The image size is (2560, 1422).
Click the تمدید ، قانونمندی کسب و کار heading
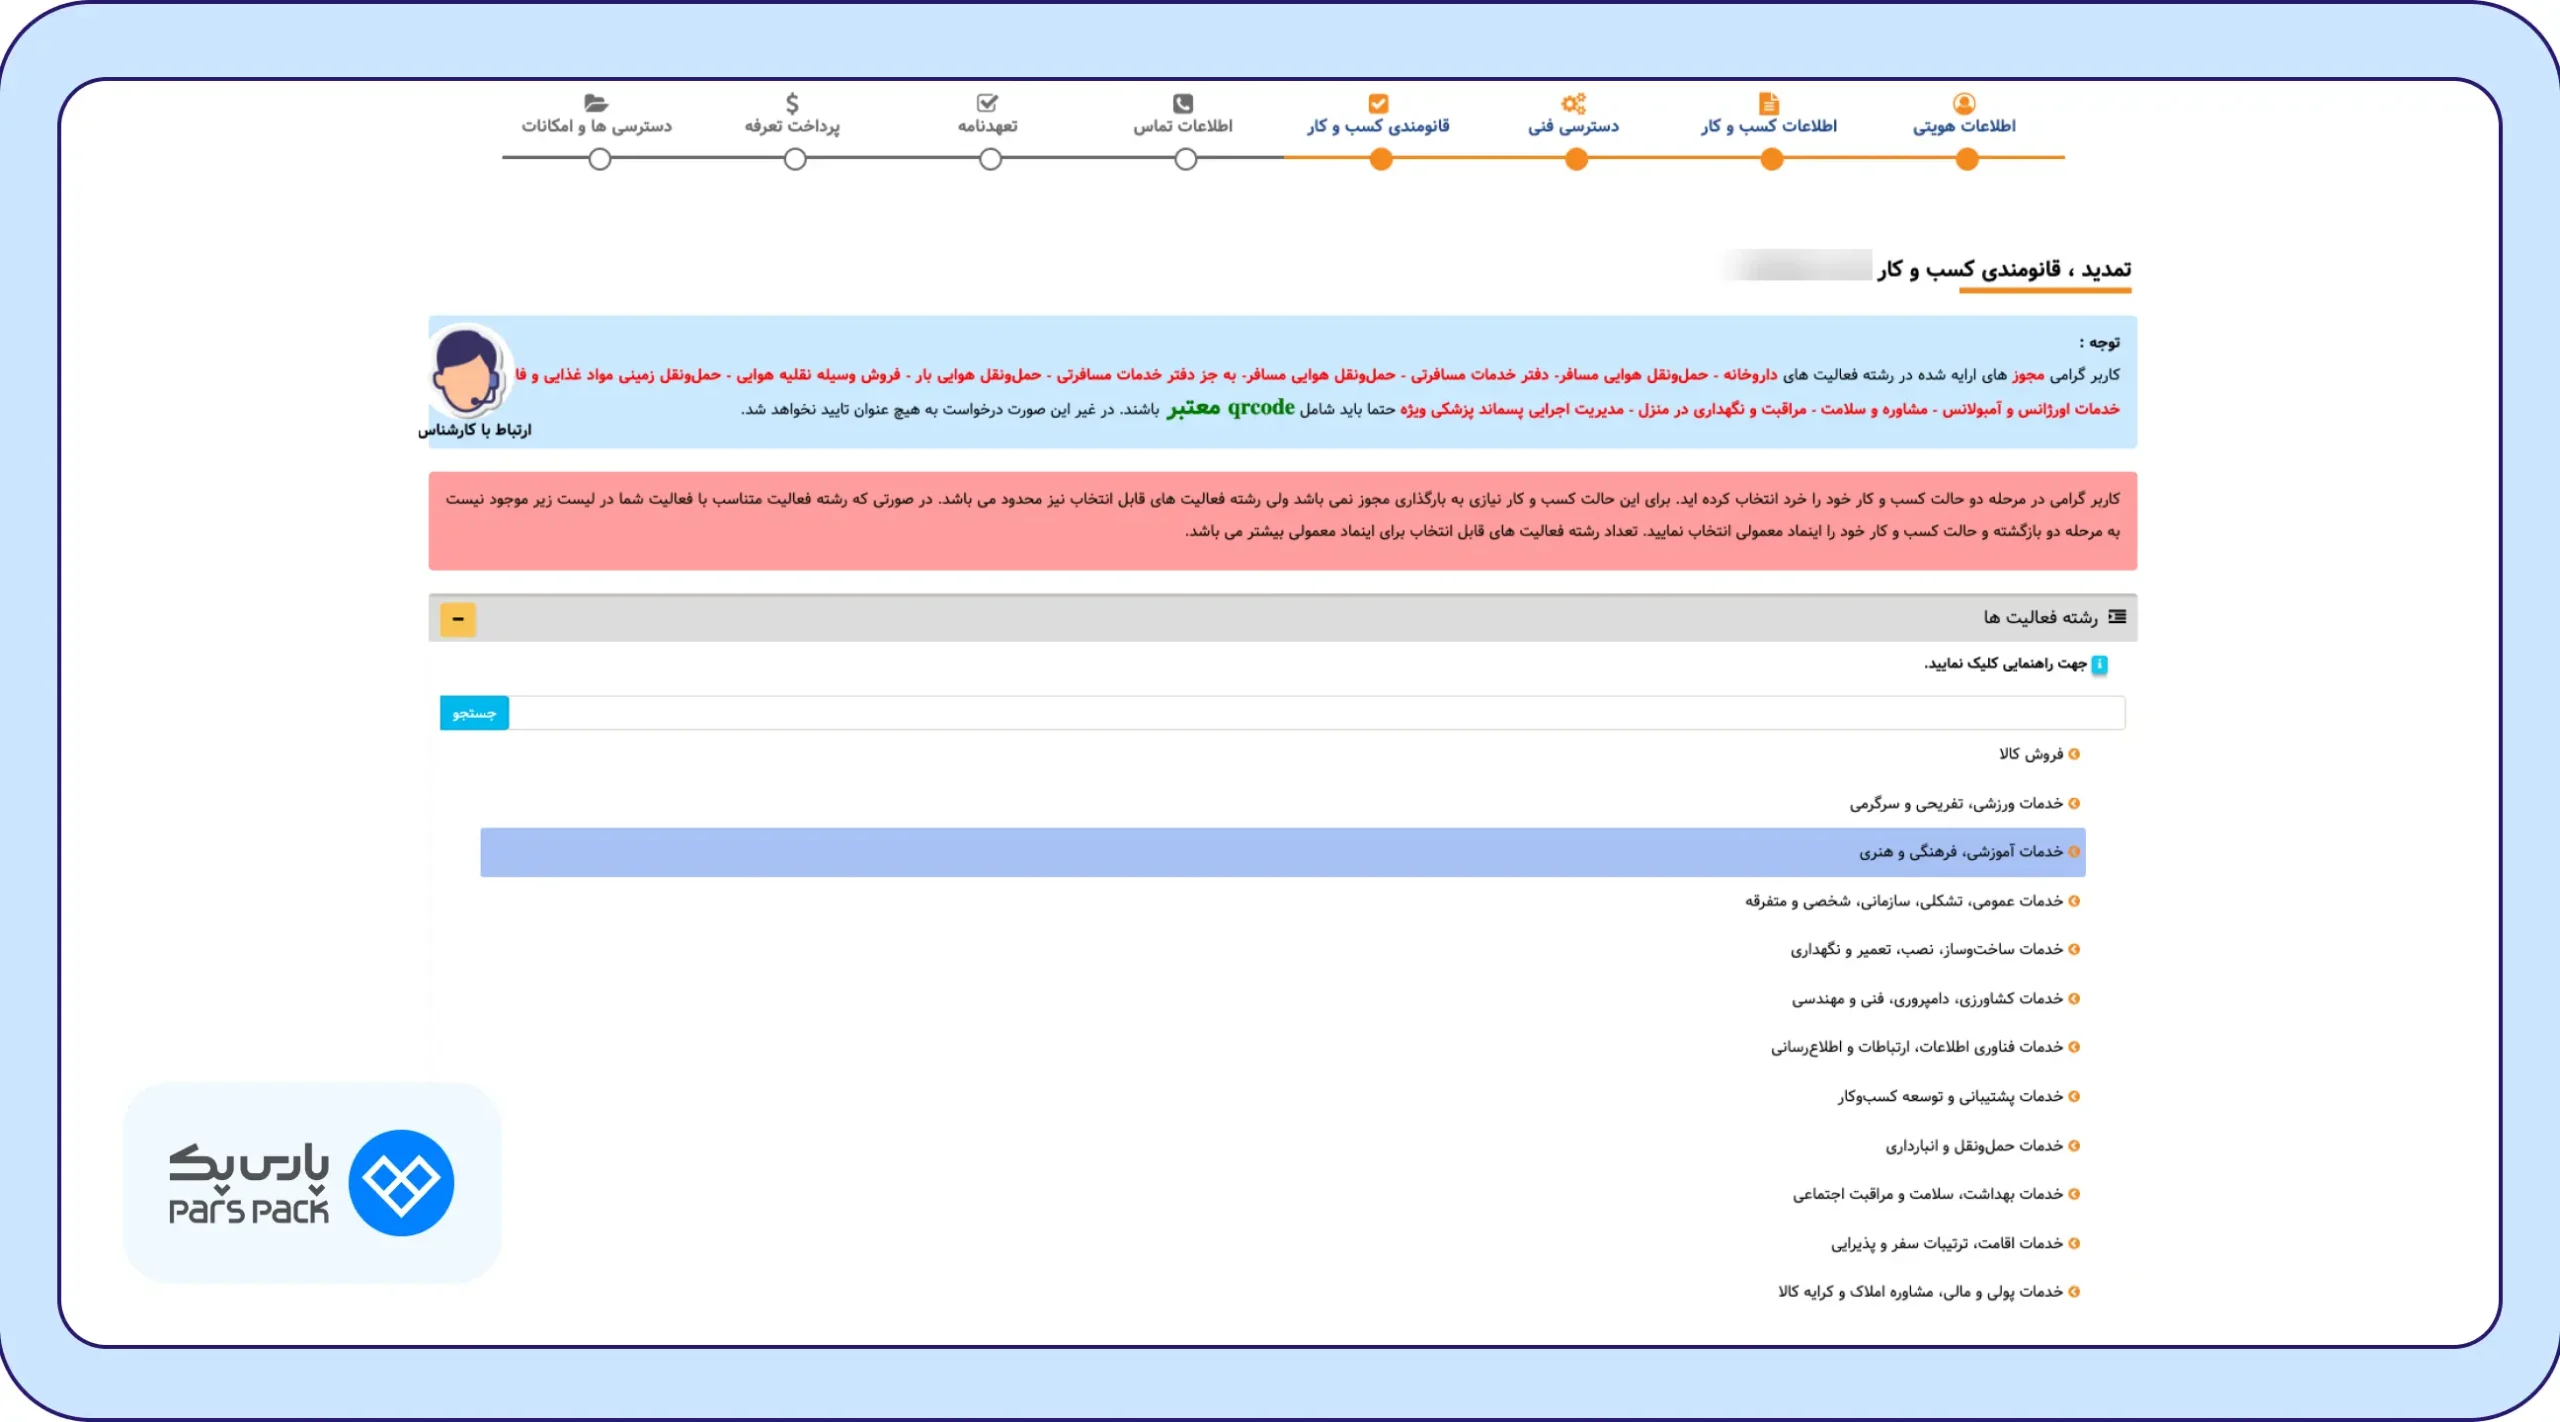(x=2004, y=269)
